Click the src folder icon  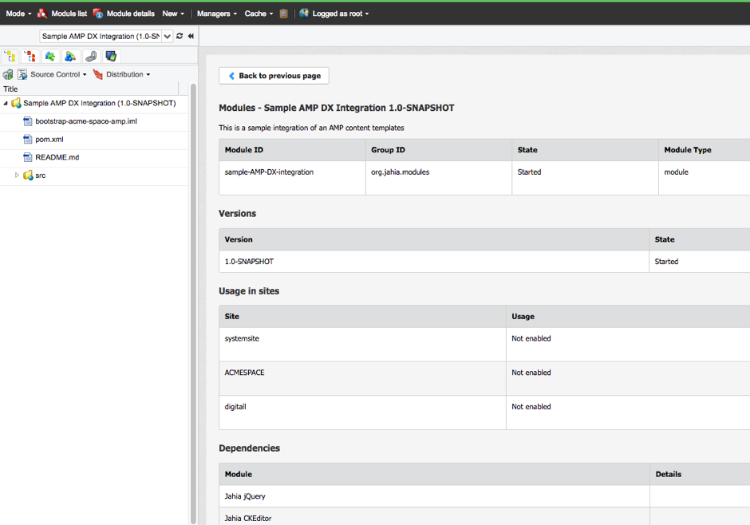tap(28, 175)
